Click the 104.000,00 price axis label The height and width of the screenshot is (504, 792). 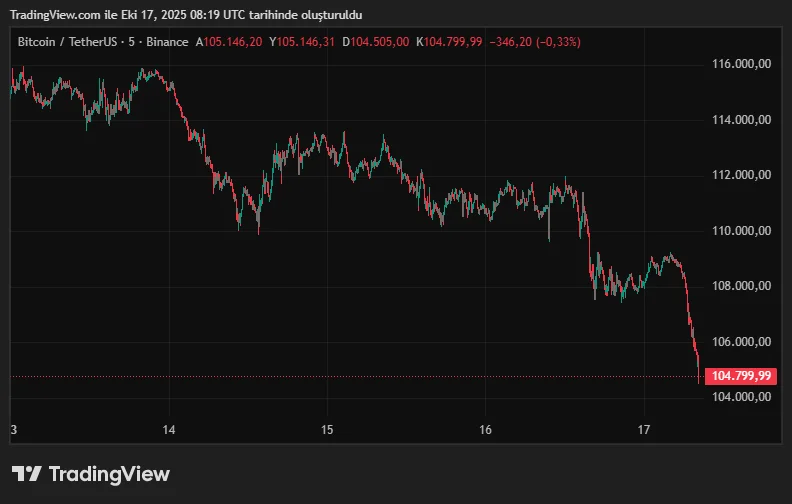coord(742,396)
